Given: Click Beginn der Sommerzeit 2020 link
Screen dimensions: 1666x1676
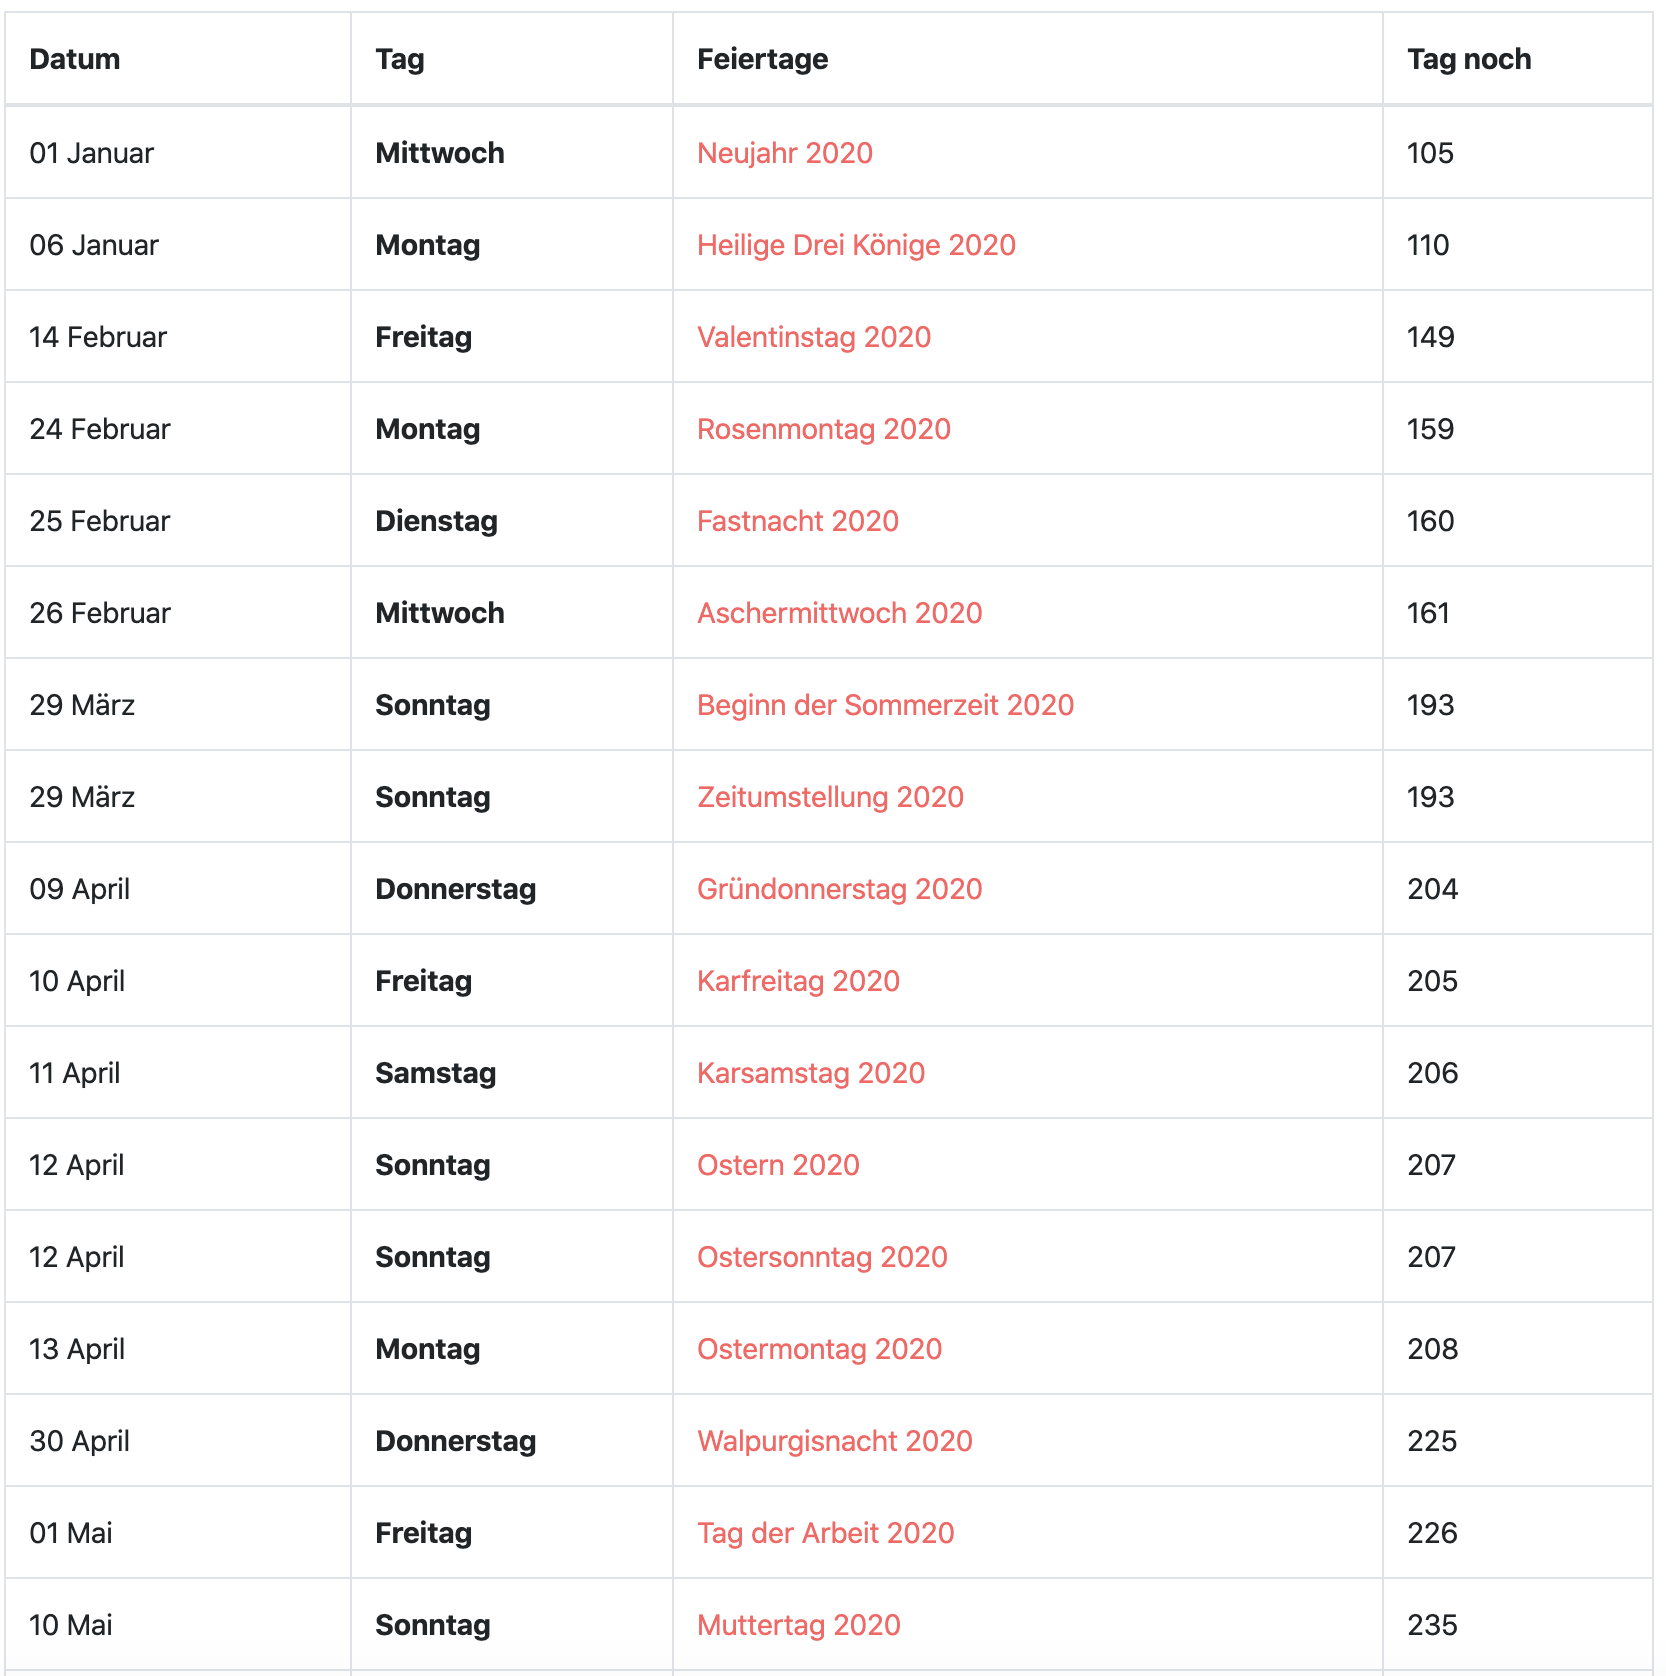Looking at the screenshot, I should [885, 705].
